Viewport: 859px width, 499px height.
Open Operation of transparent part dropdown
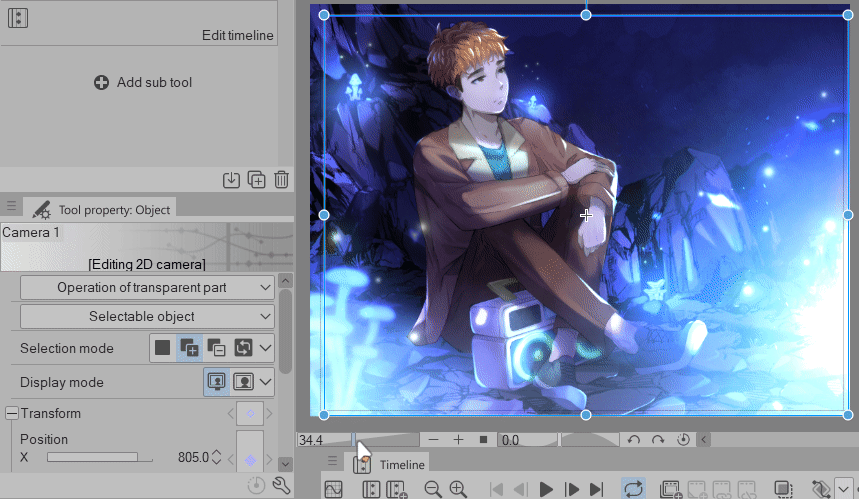pyautogui.click(x=147, y=288)
